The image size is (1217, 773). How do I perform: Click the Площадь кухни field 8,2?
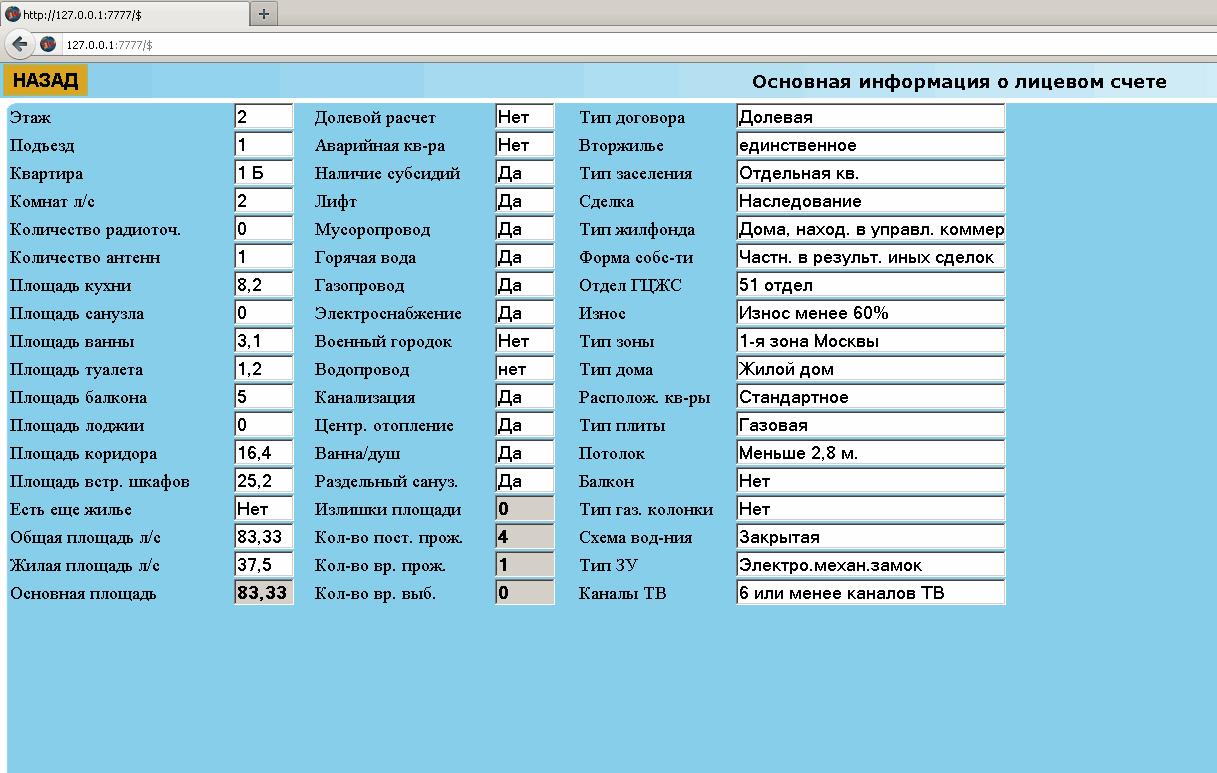click(x=264, y=285)
